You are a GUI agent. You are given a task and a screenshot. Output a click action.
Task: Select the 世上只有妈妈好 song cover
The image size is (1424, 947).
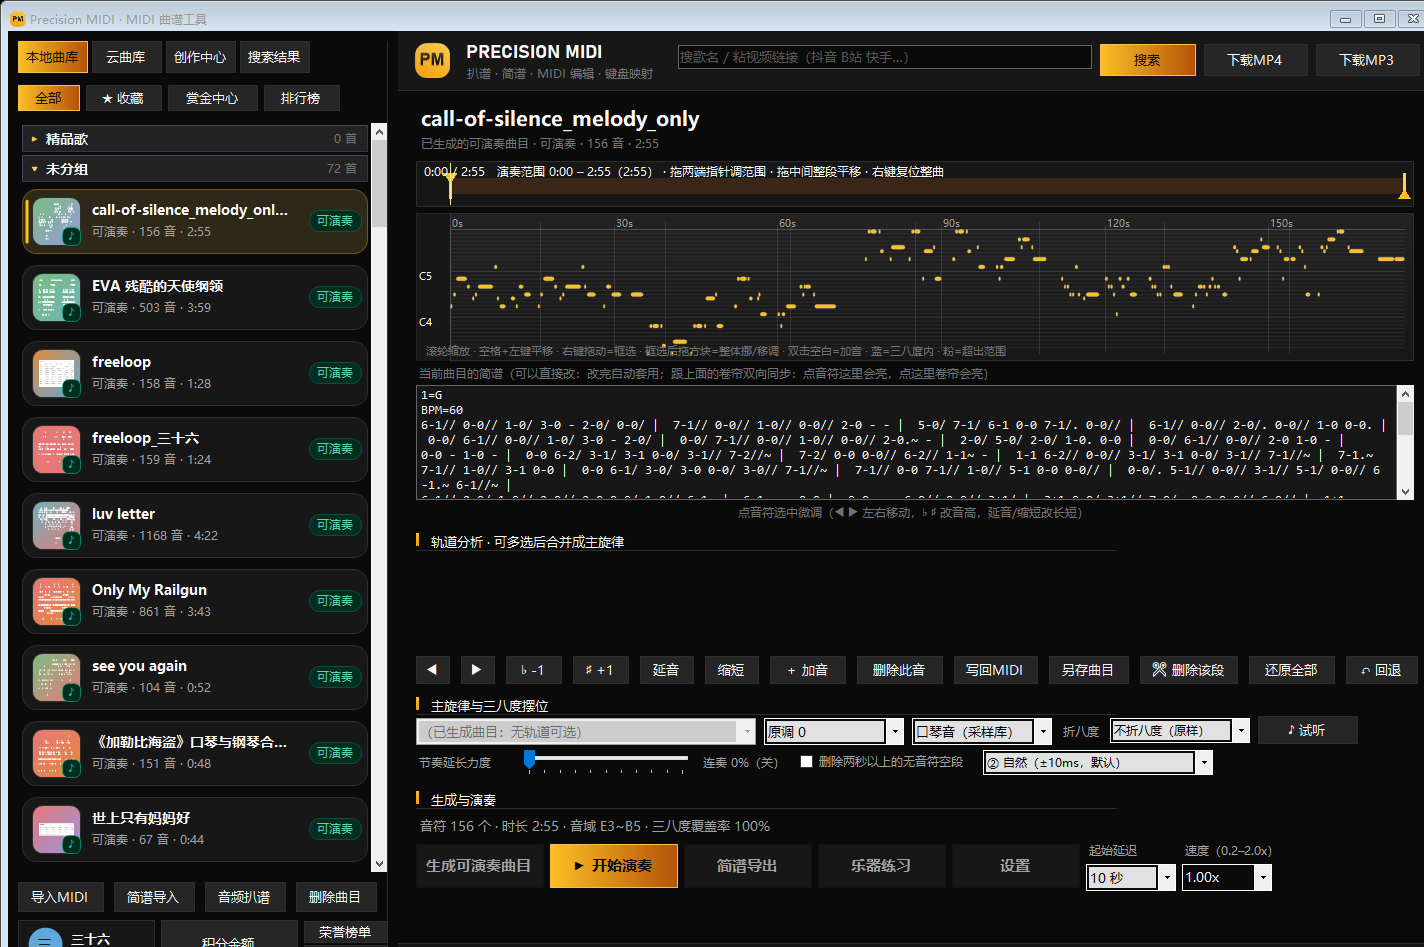click(x=56, y=829)
